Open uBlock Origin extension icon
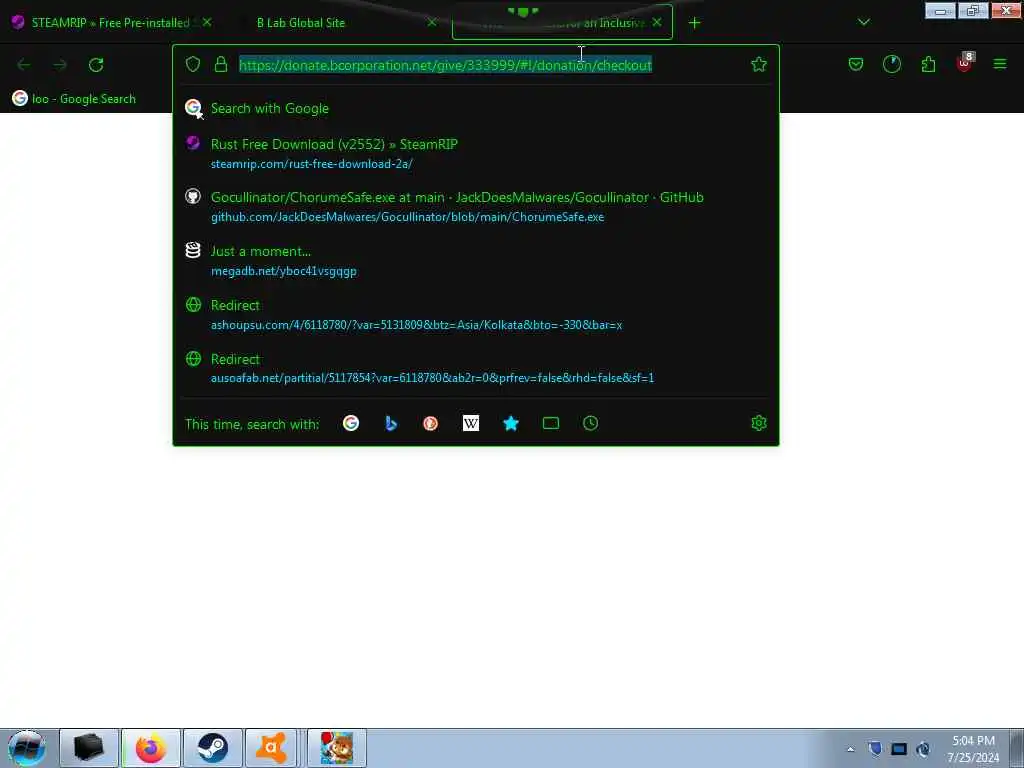1024x768 pixels. (x=965, y=63)
